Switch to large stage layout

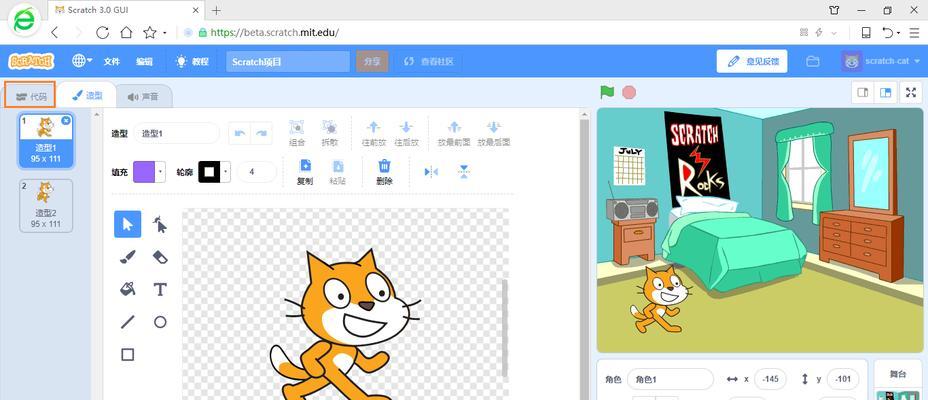(885, 92)
